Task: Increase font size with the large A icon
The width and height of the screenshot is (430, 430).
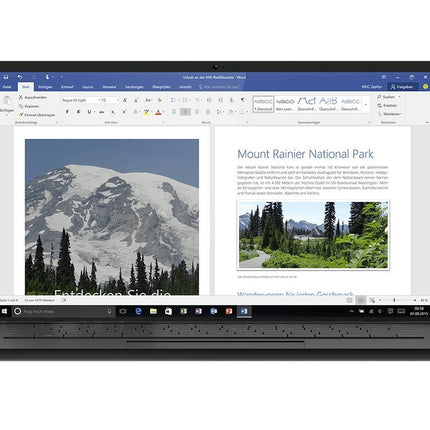Action: coord(125,100)
